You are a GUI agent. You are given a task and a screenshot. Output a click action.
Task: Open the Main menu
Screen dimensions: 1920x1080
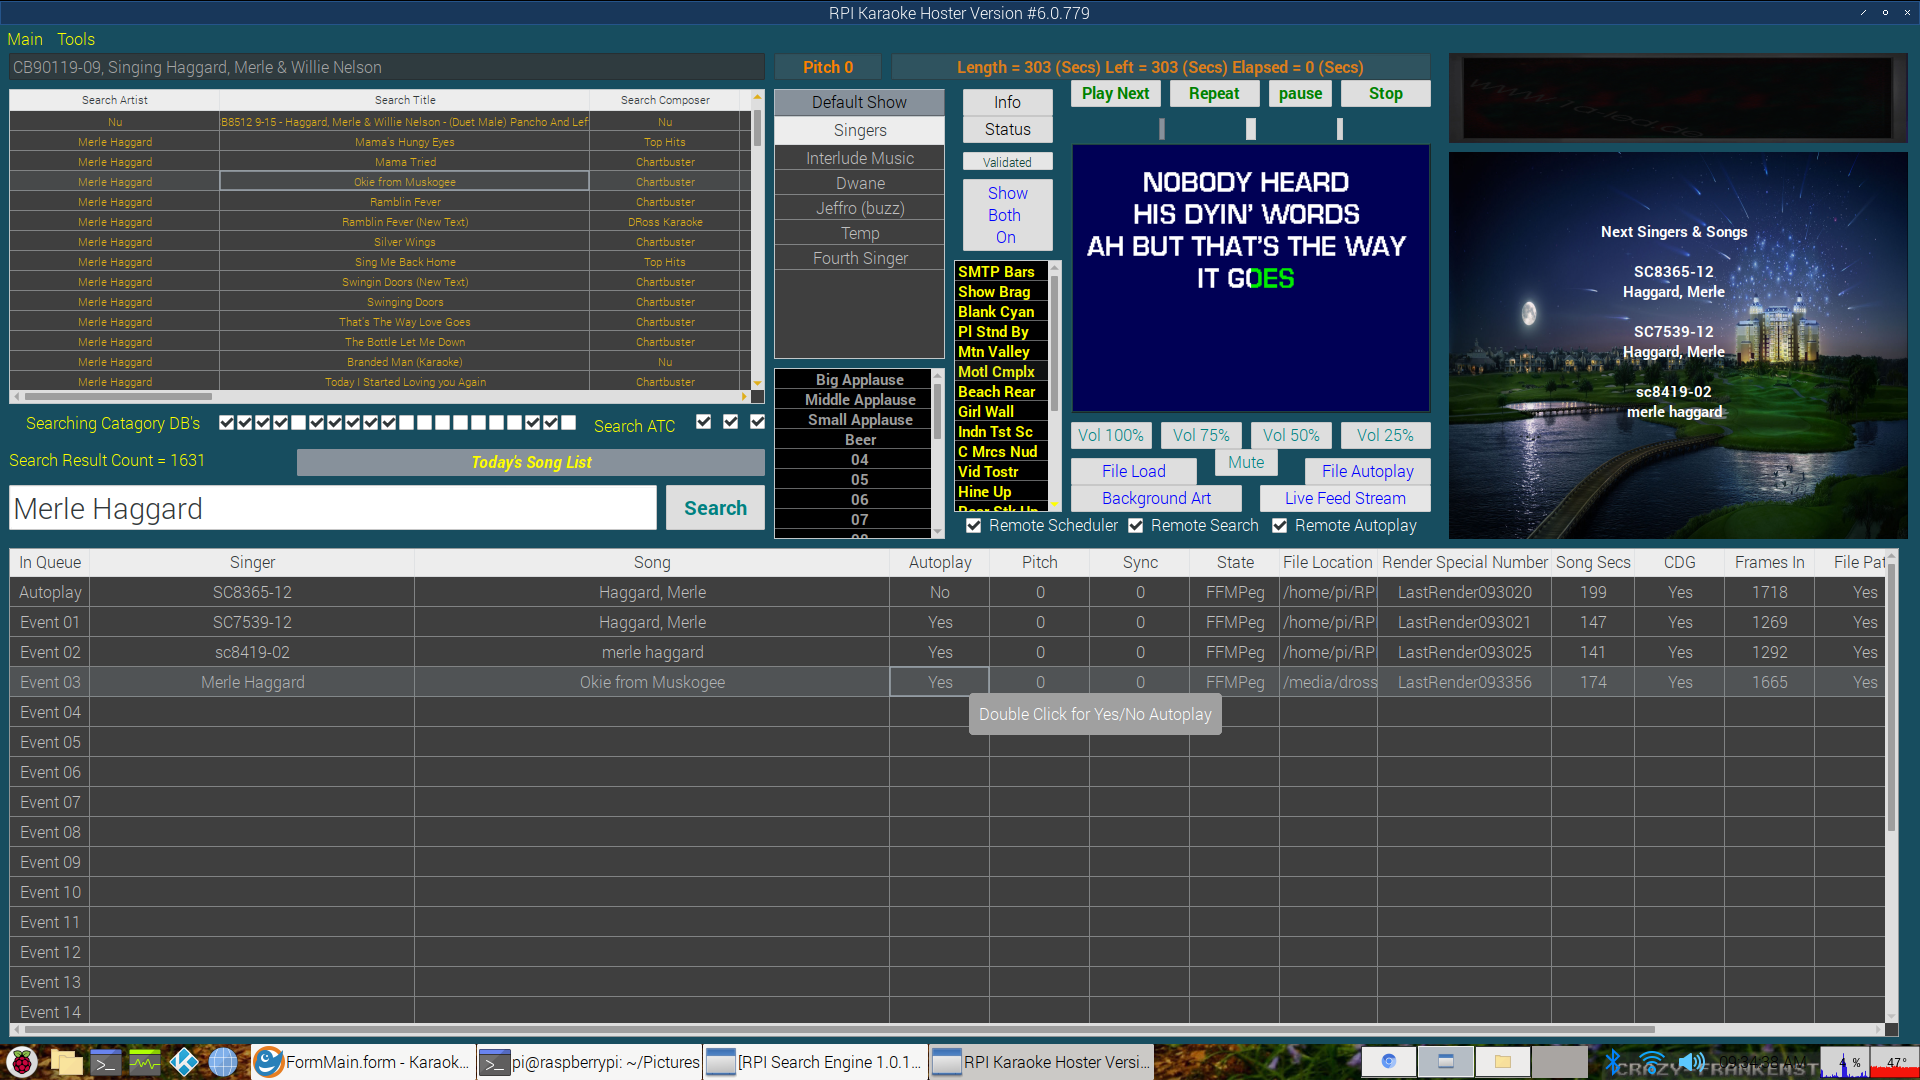(x=25, y=39)
